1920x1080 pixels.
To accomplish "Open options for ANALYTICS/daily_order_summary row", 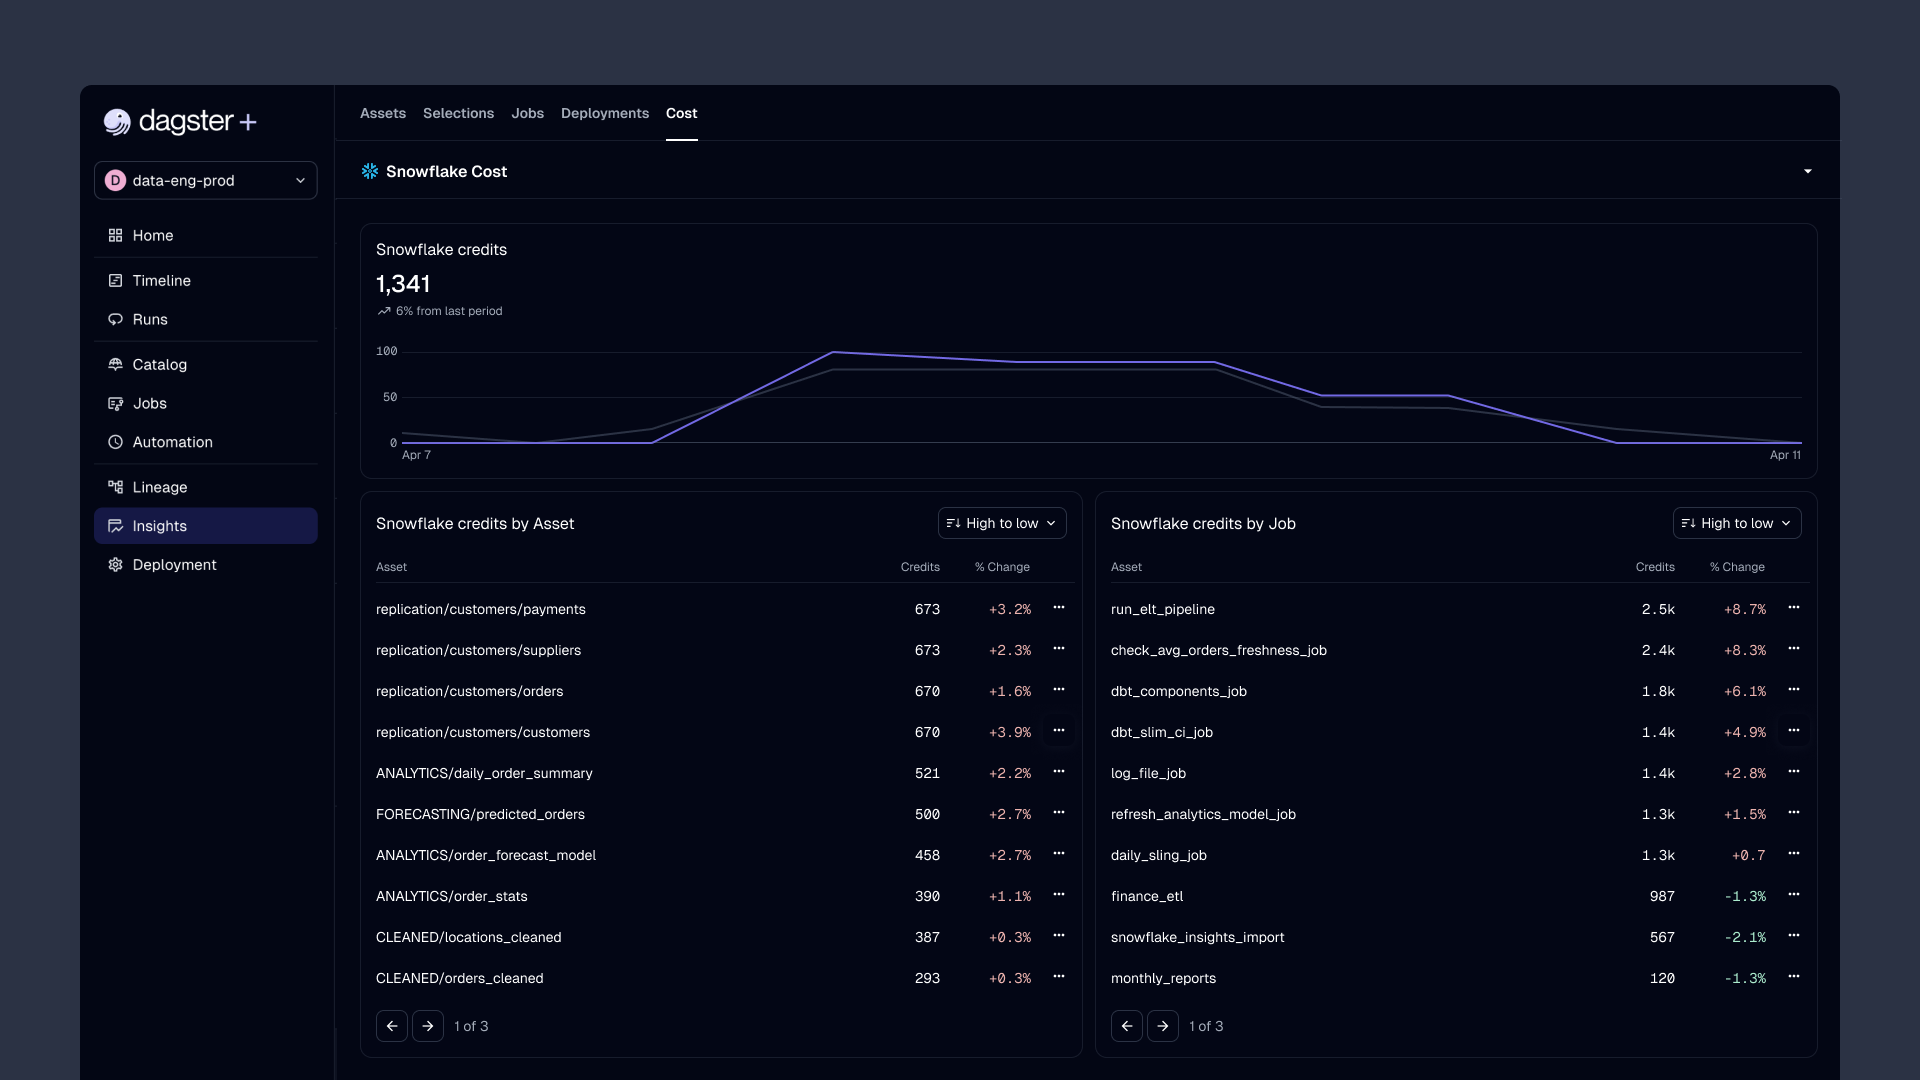I will (x=1059, y=771).
